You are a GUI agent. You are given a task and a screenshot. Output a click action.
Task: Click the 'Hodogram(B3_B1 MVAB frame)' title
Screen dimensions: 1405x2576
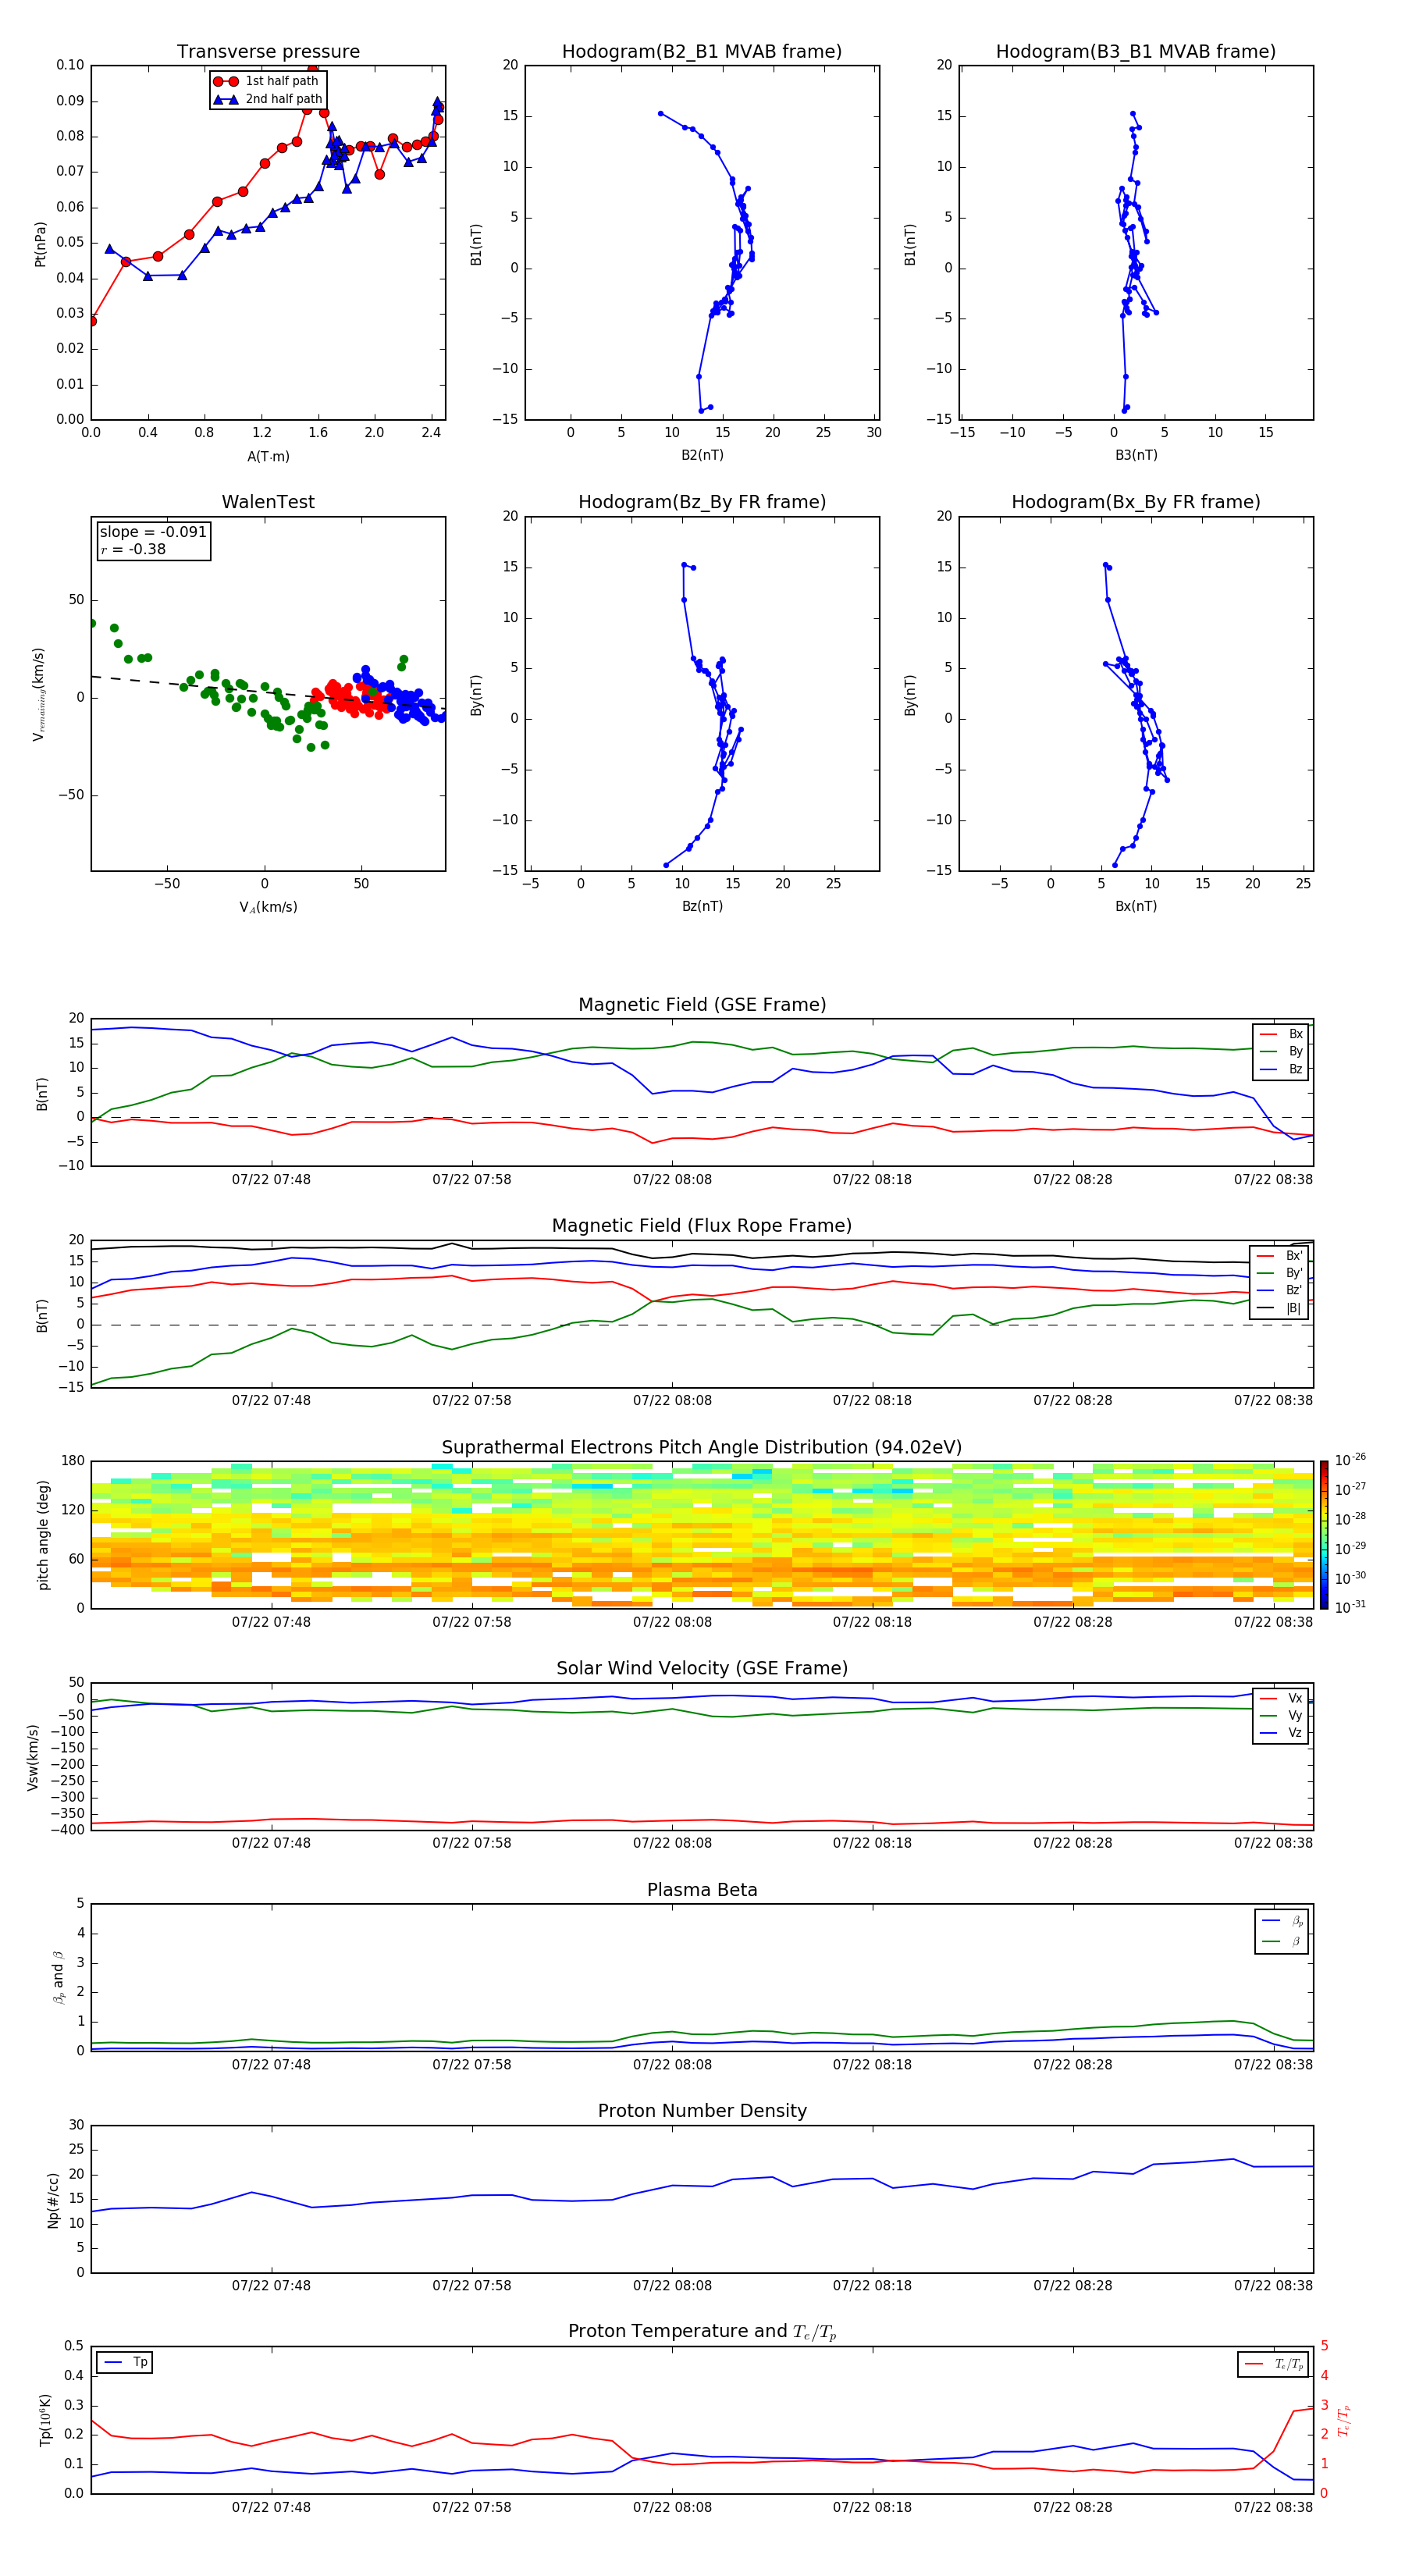(x=1136, y=52)
